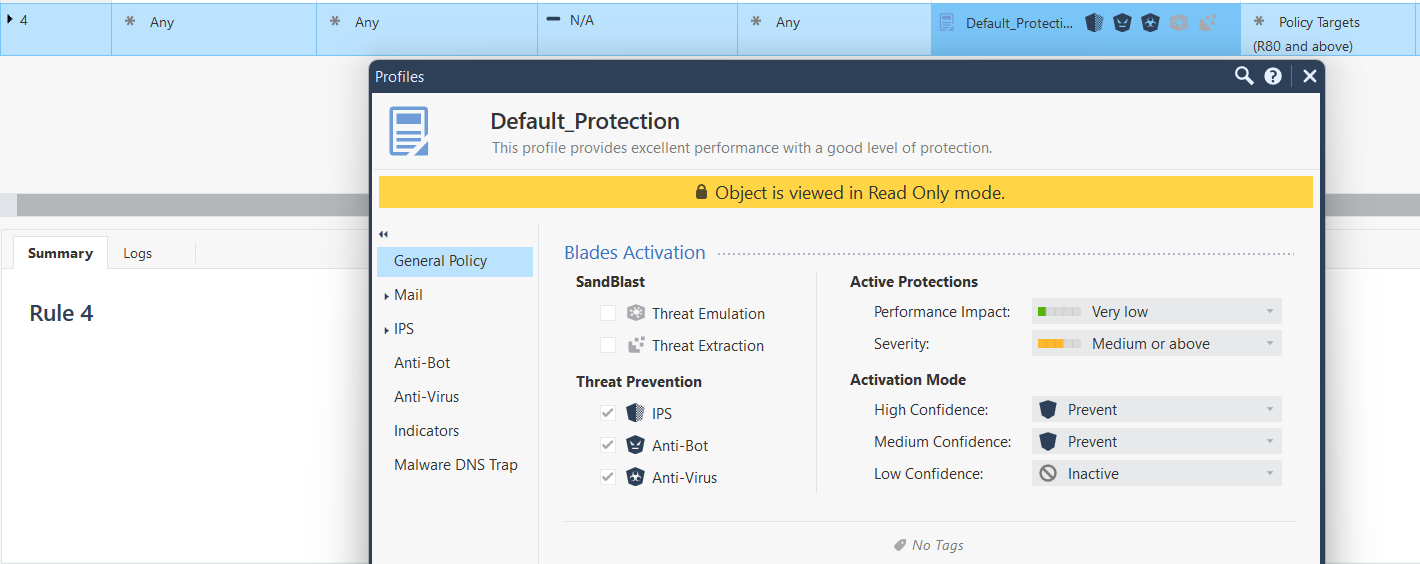
Task: Click the Blades Activation section title
Action: pyautogui.click(x=635, y=253)
